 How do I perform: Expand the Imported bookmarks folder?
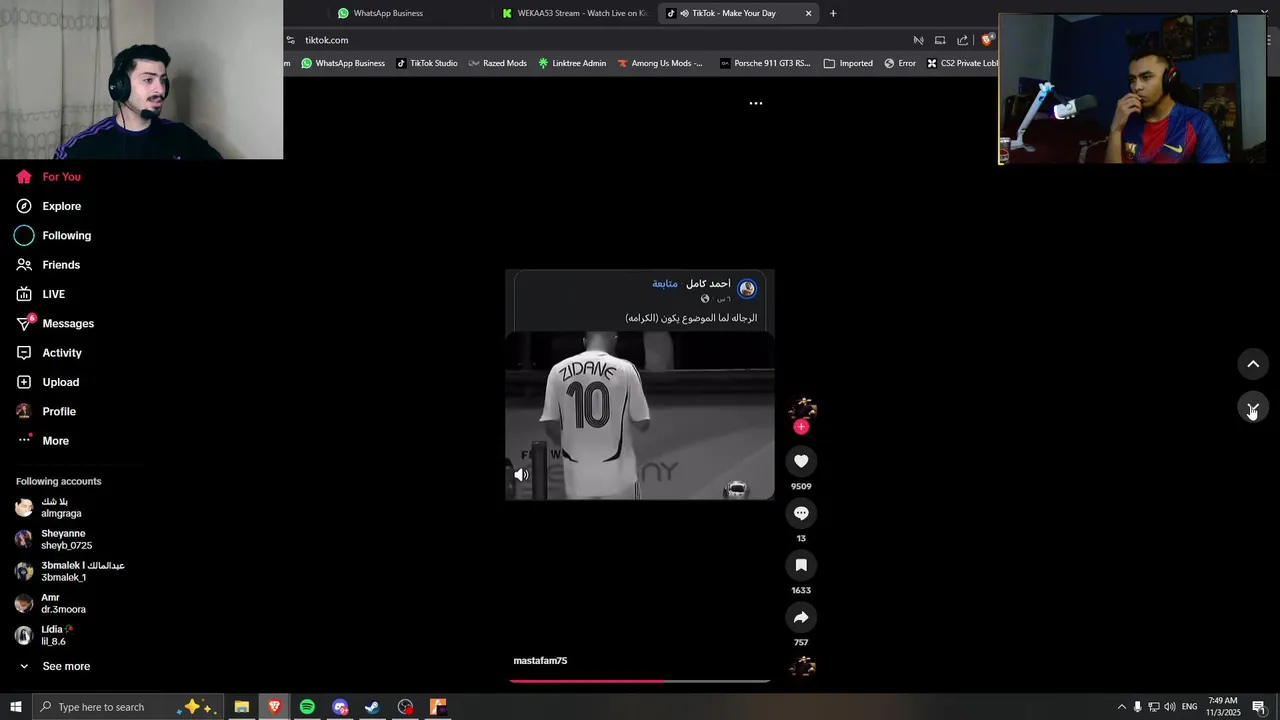[848, 63]
